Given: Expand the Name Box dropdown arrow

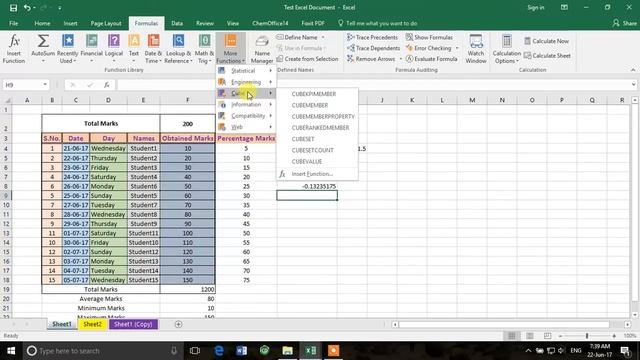Looking at the screenshot, I should [45, 85].
